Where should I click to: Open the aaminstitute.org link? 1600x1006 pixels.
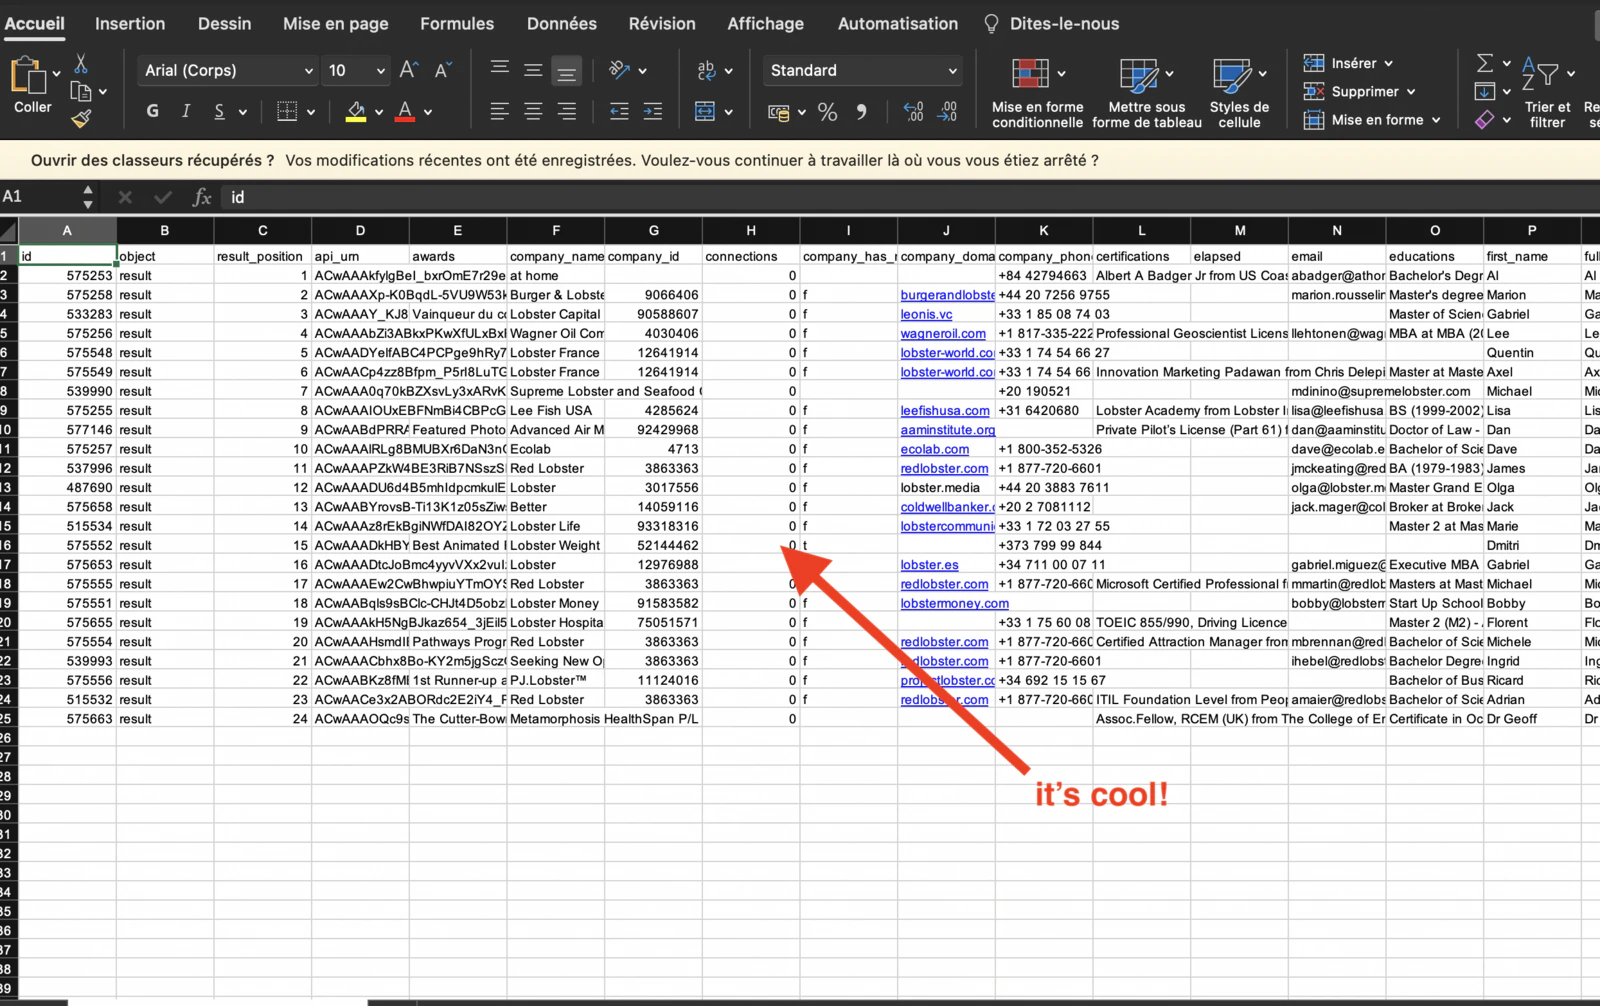coord(948,430)
